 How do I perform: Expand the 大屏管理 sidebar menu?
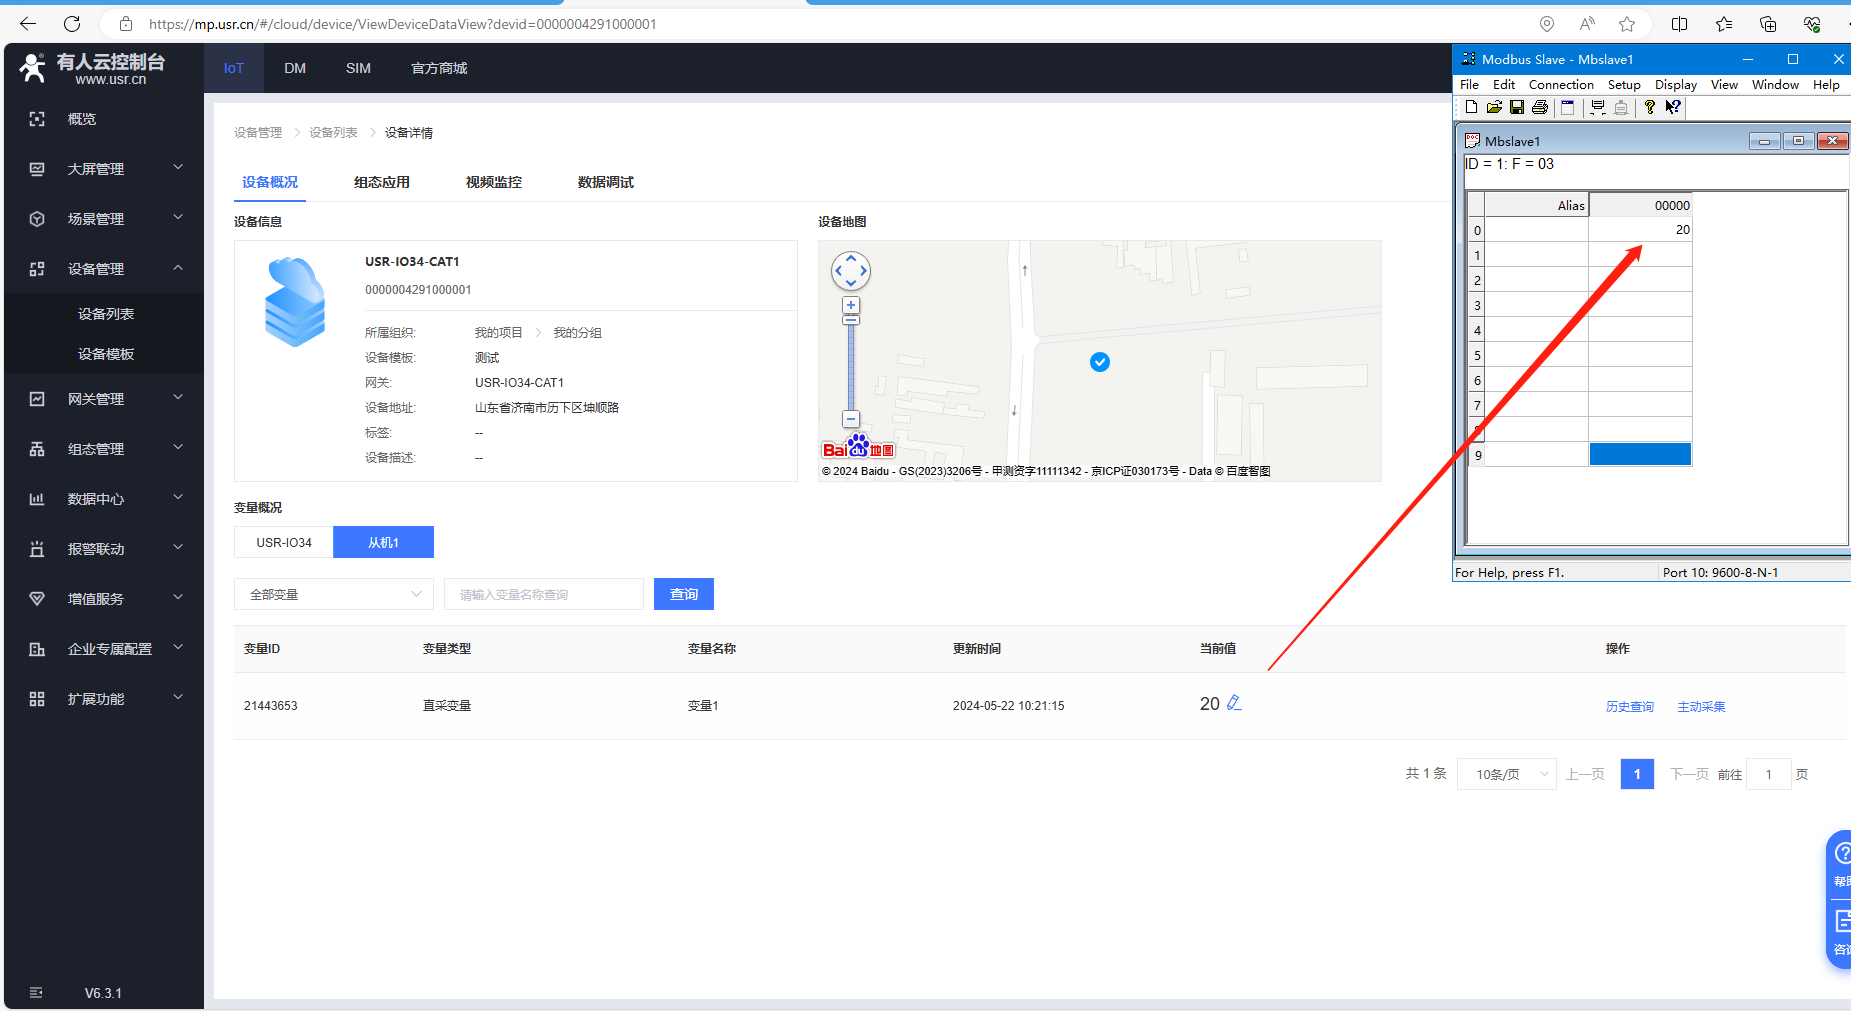[x=105, y=169]
